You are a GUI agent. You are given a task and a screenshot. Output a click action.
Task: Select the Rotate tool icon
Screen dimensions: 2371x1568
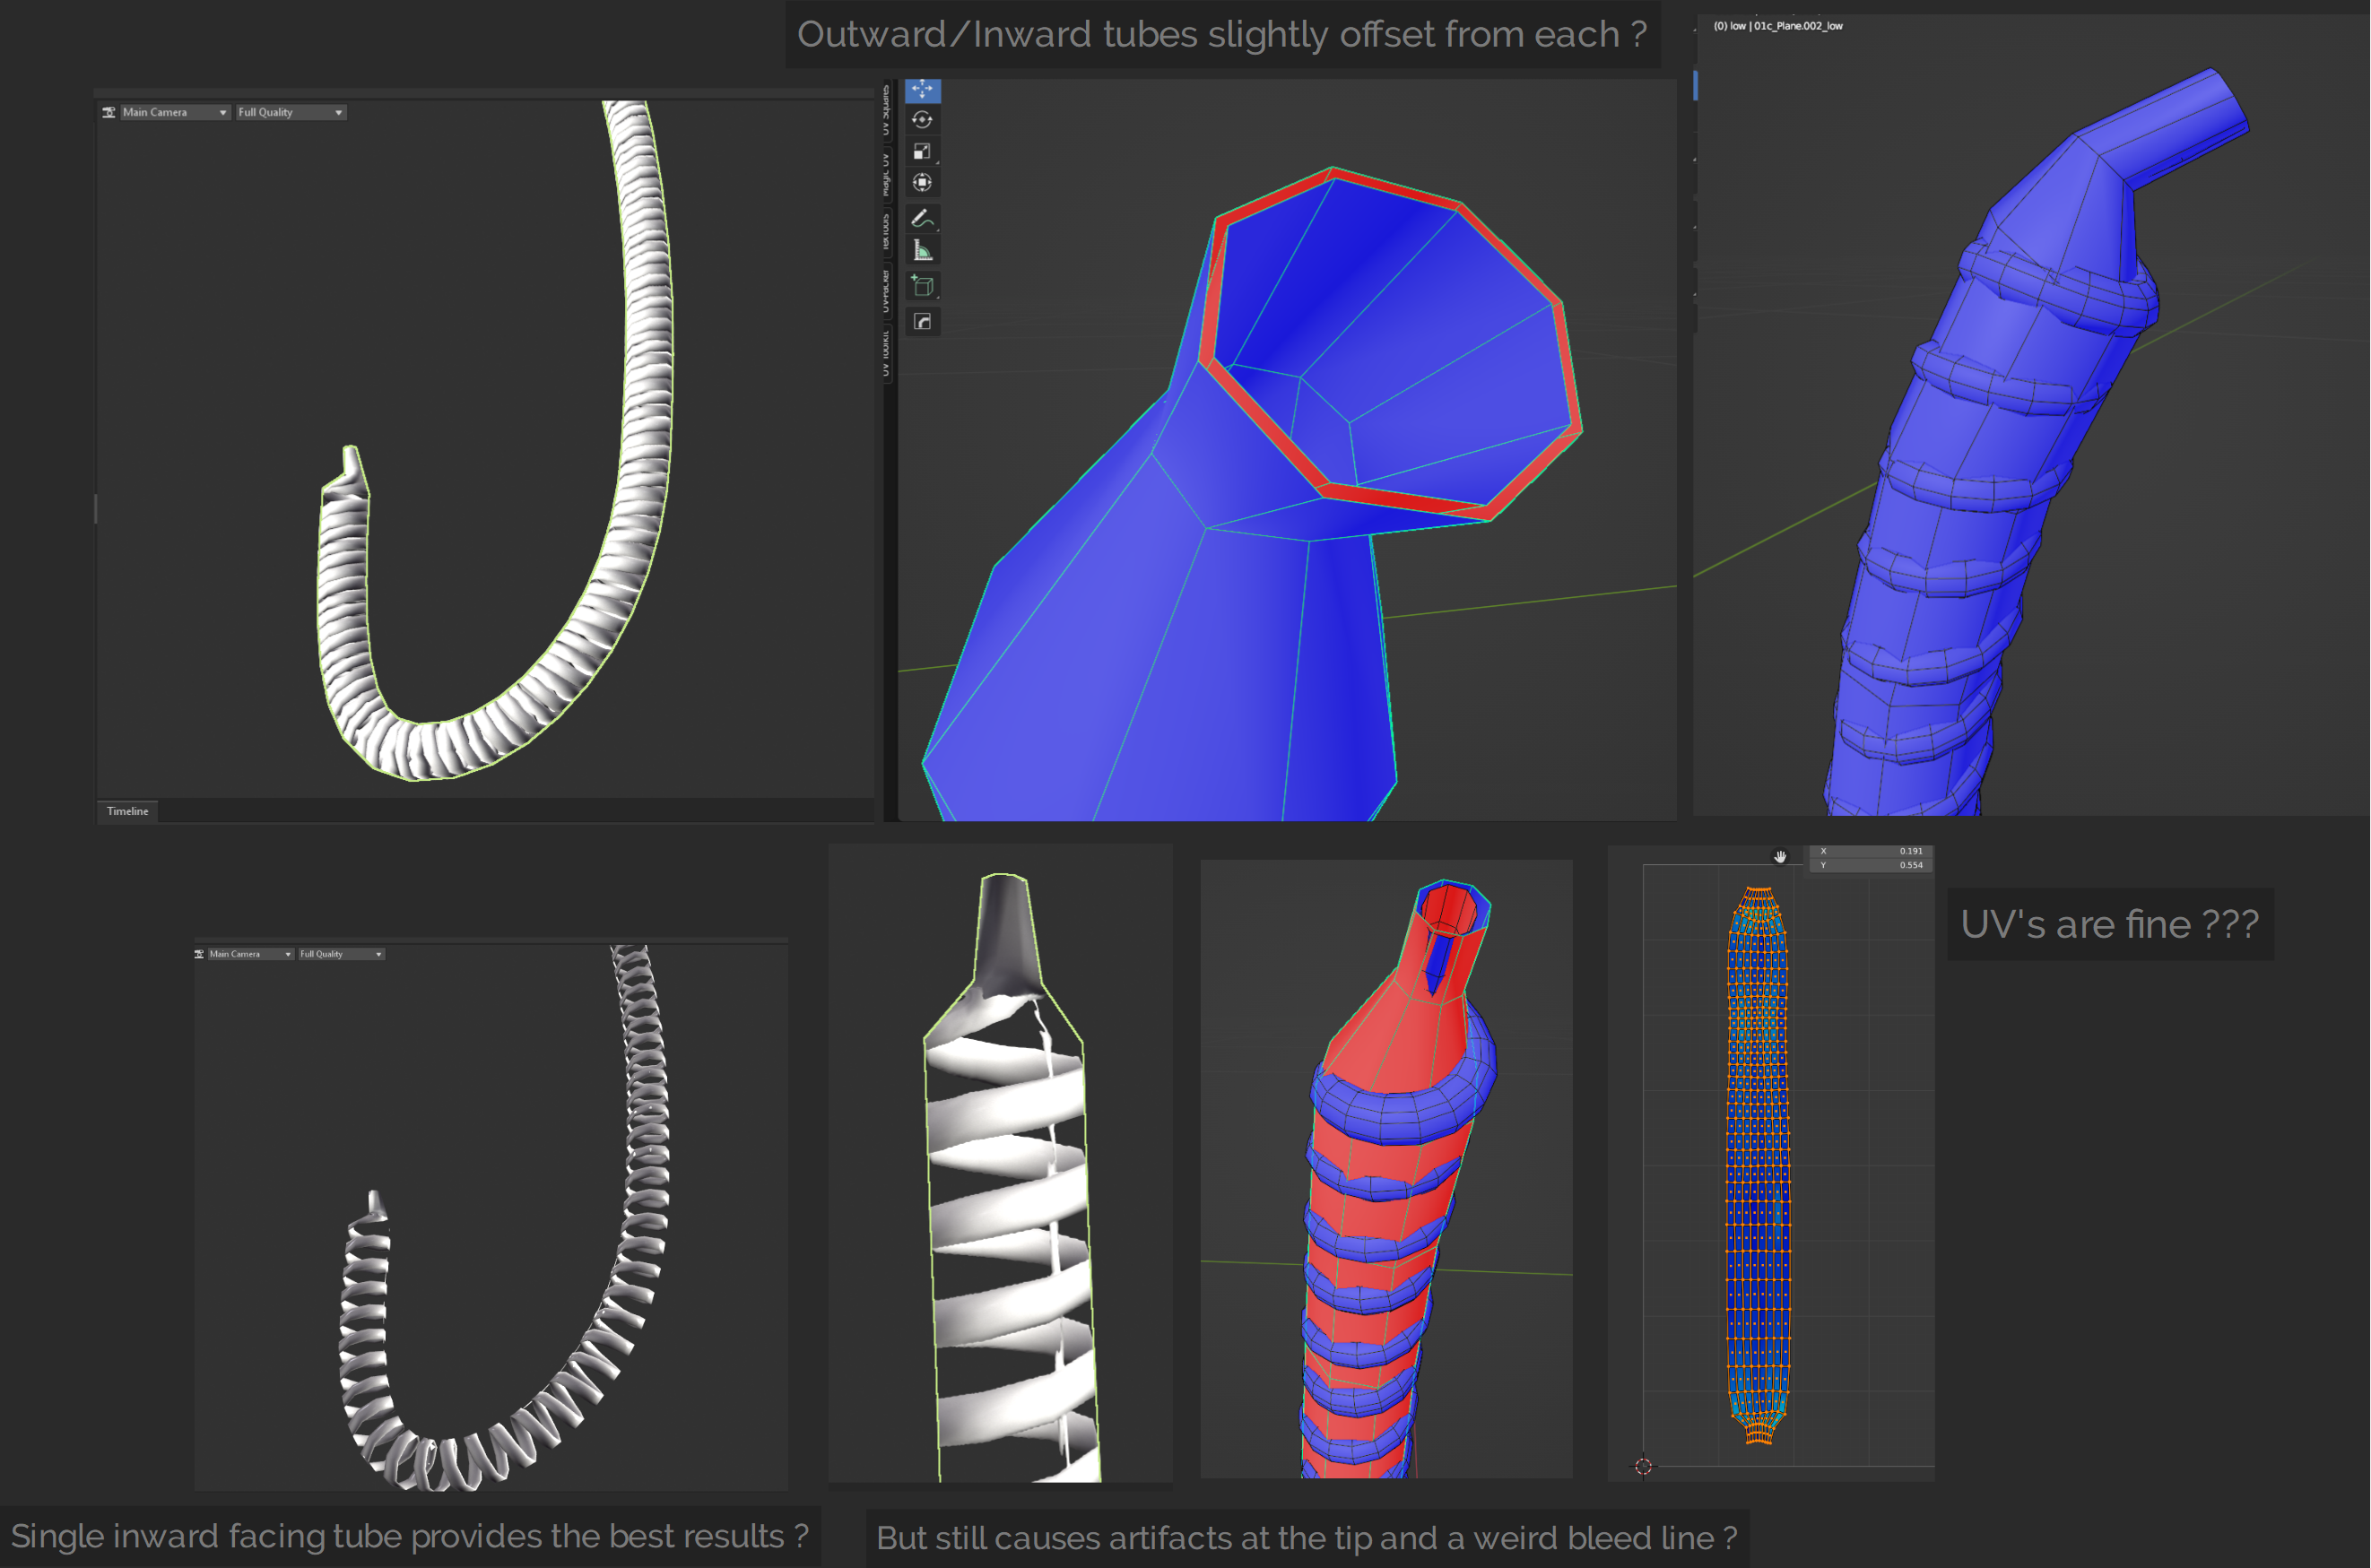(x=922, y=120)
